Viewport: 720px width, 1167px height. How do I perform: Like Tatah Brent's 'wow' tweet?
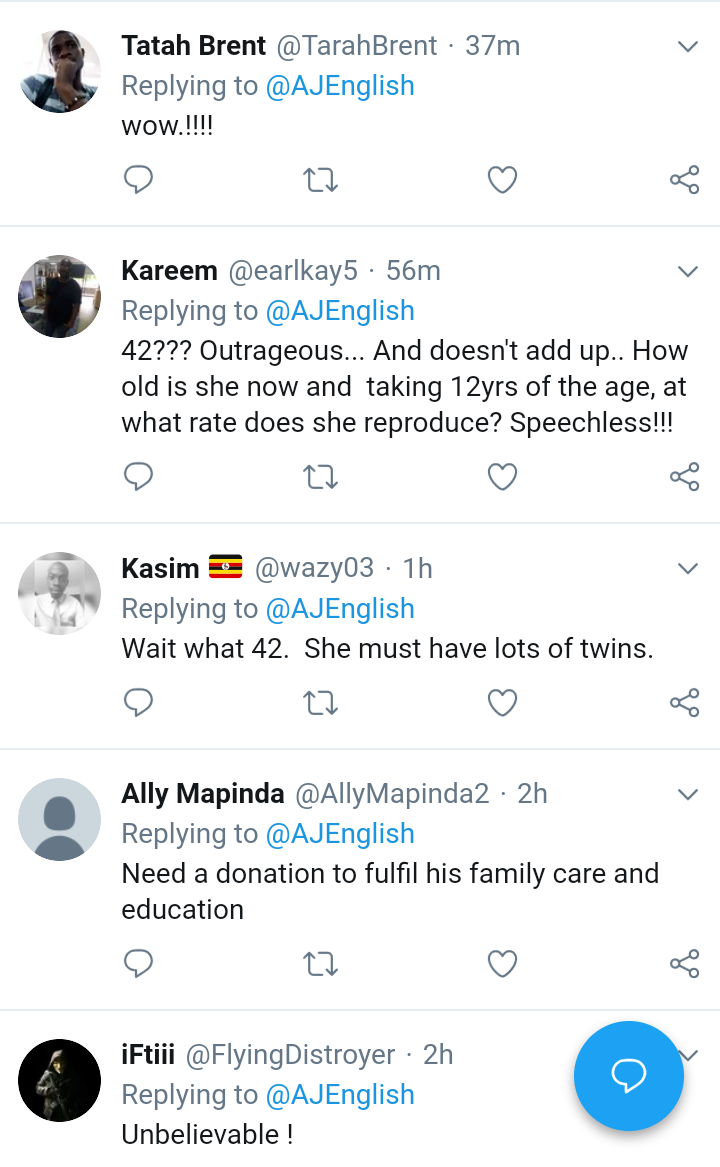[502, 180]
